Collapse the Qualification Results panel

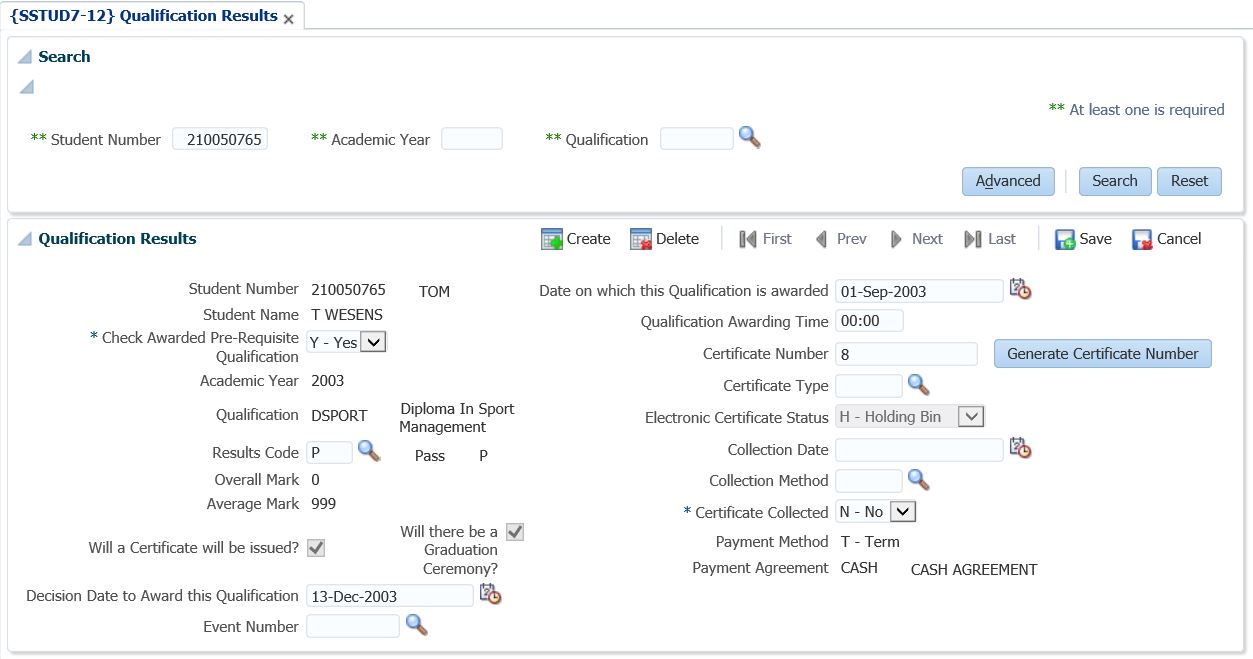pyautogui.click(x=25, y=239)
